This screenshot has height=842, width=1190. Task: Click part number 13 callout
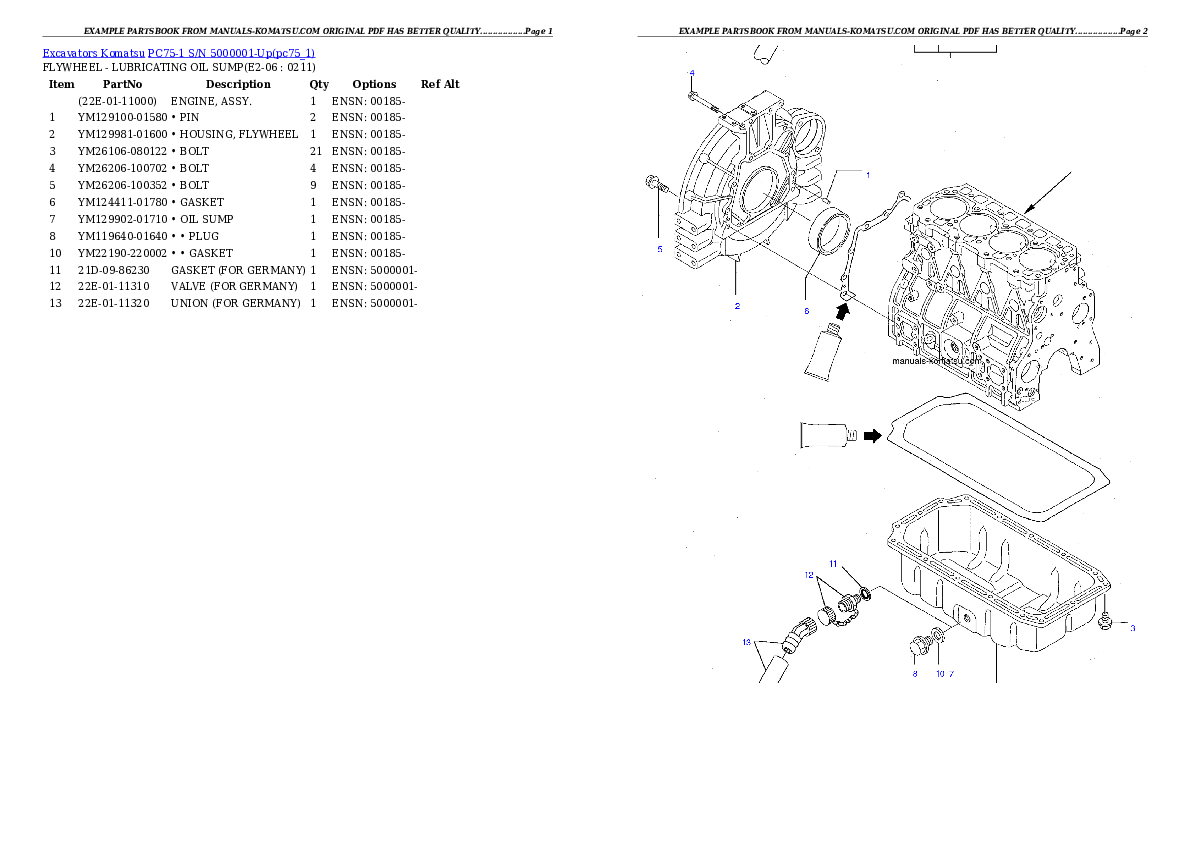coord(746,643)
